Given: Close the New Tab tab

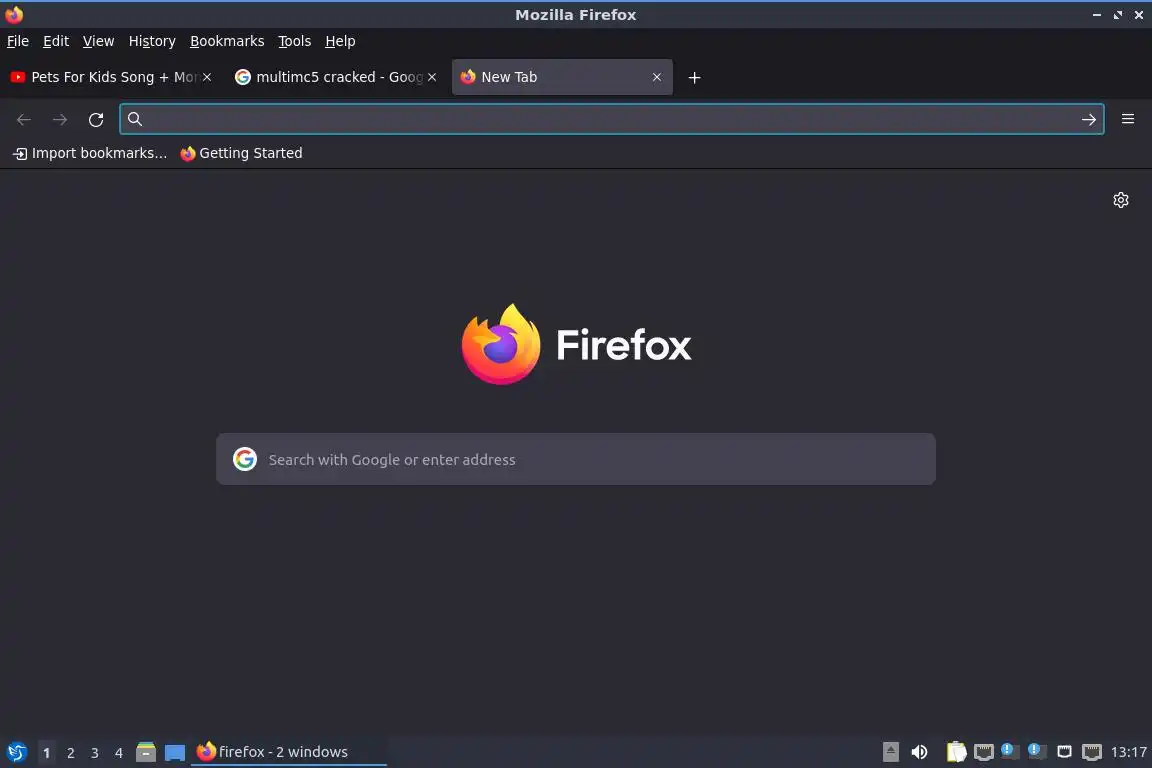Looking at the screenshot, I should tap(657, 77).
